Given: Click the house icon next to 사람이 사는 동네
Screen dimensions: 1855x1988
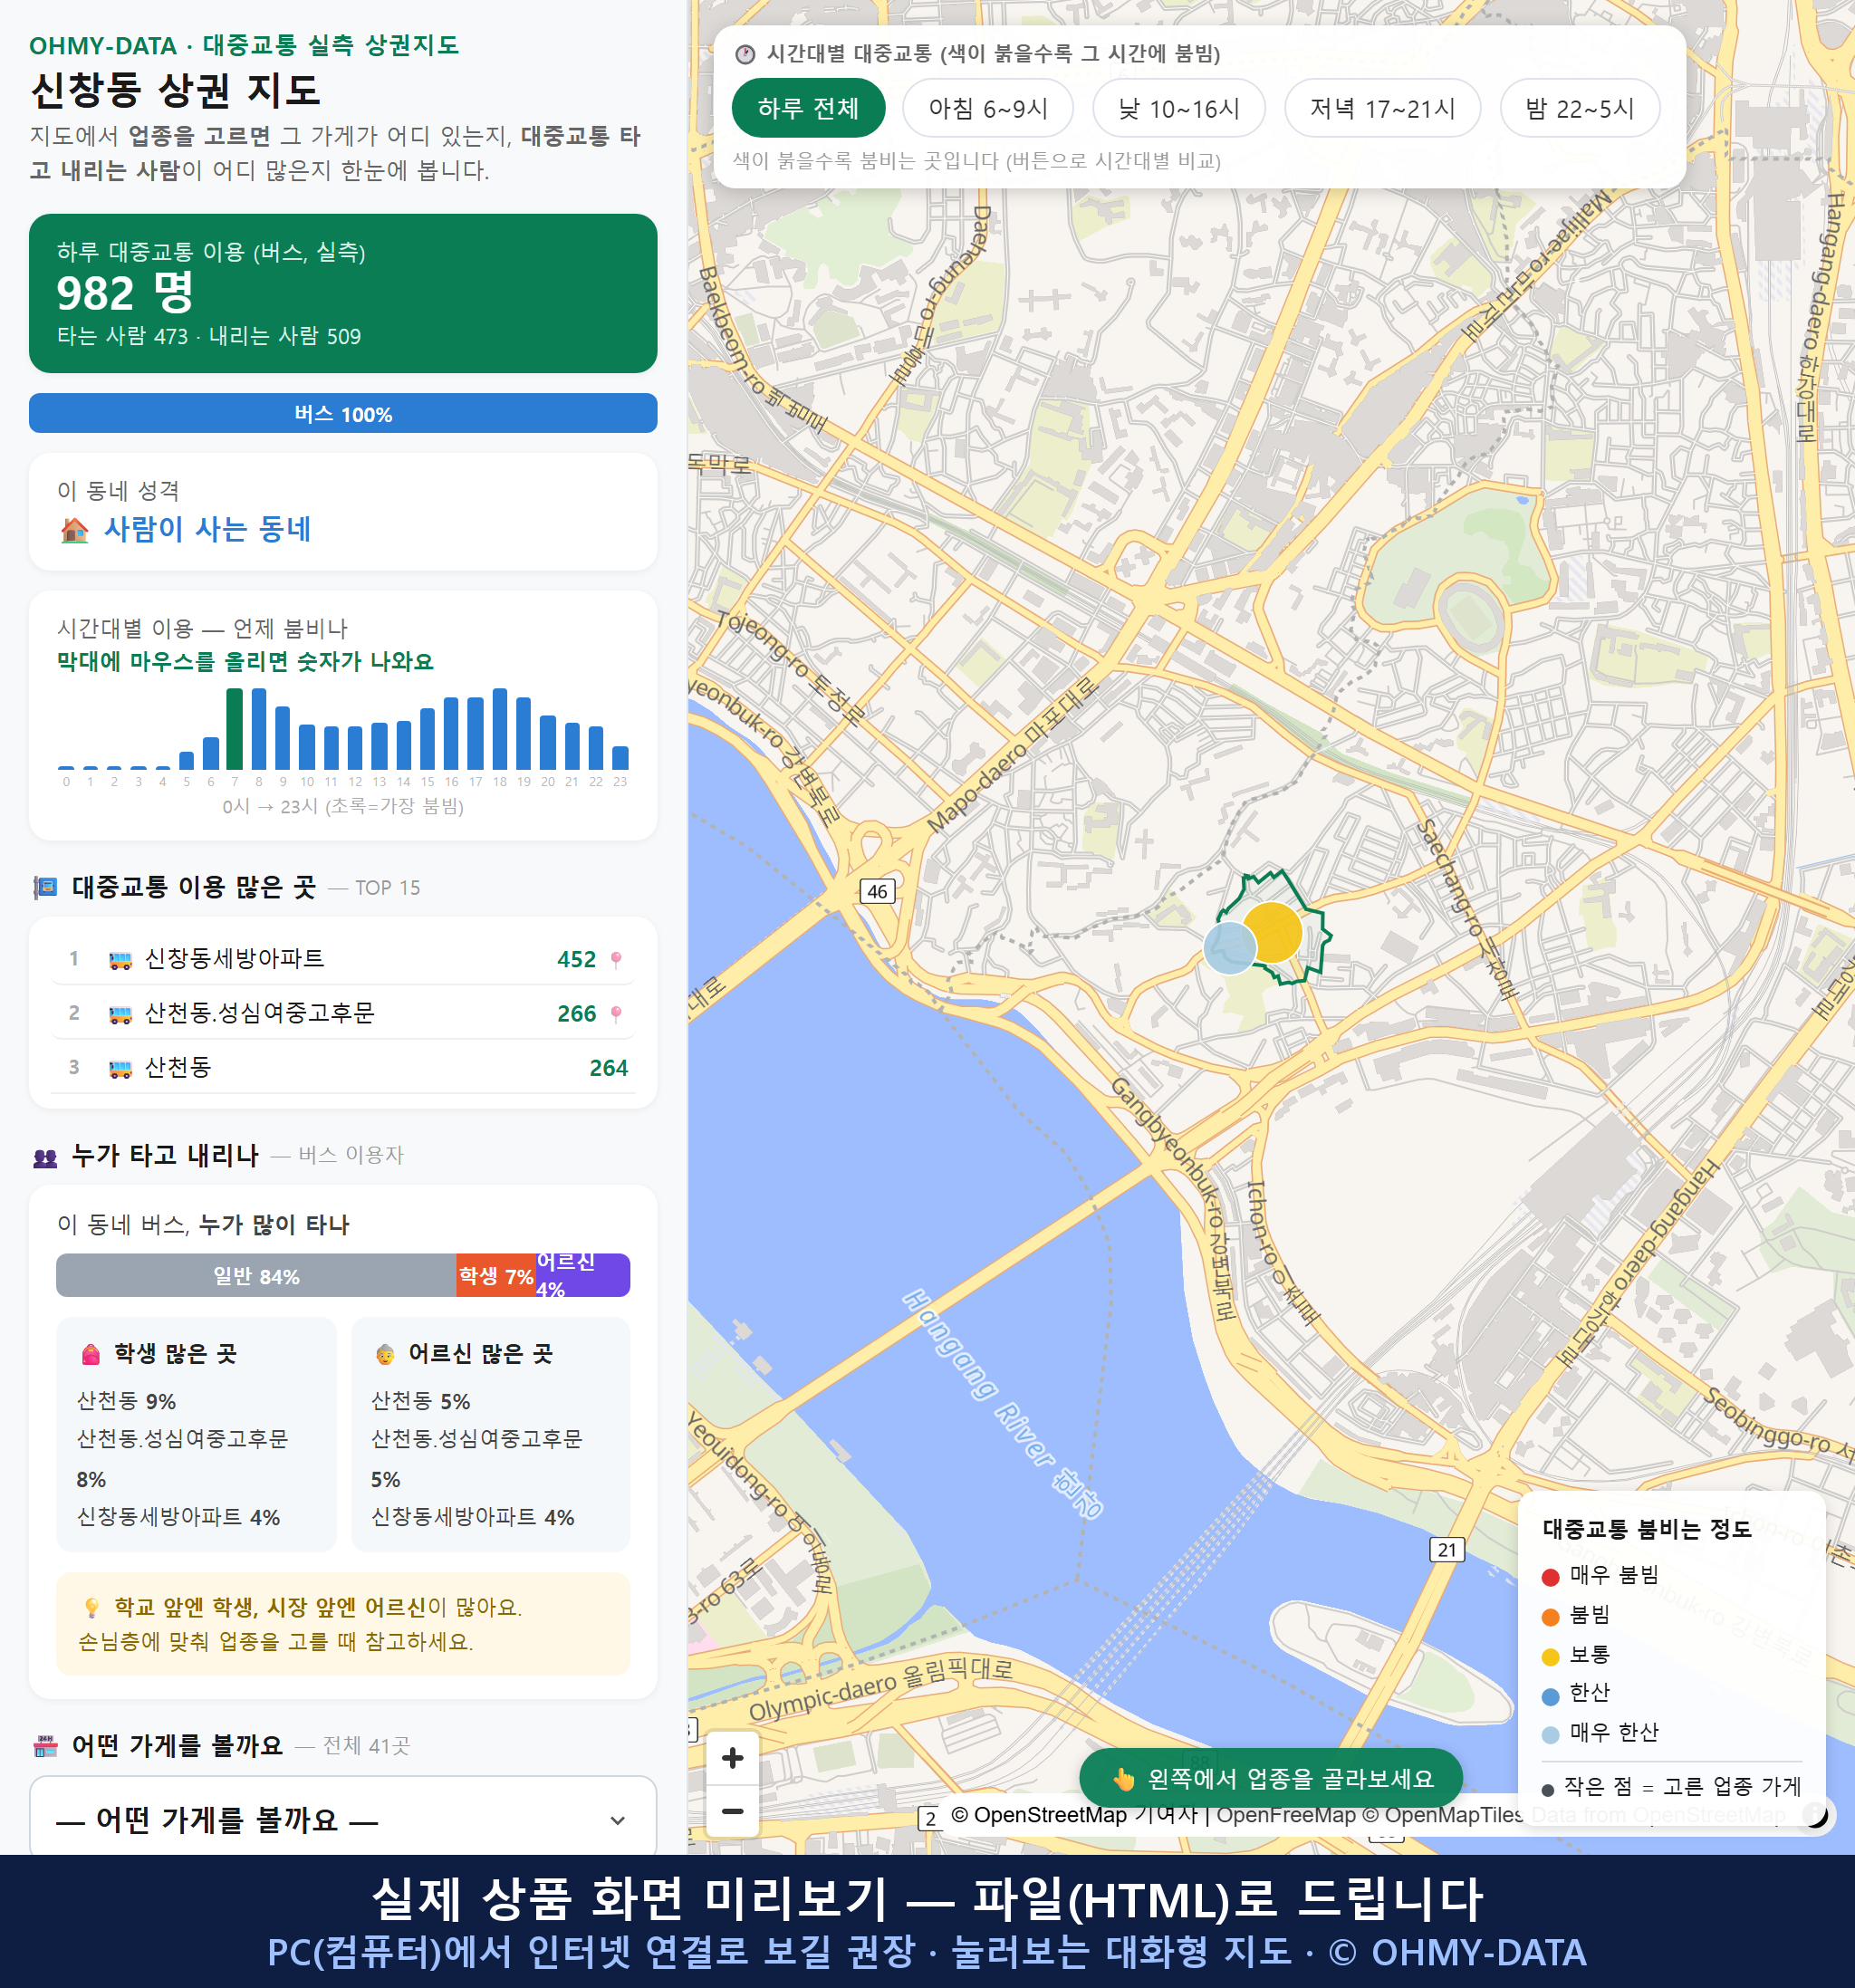Looking at the screenshot, I should click(x=75, y=530).
